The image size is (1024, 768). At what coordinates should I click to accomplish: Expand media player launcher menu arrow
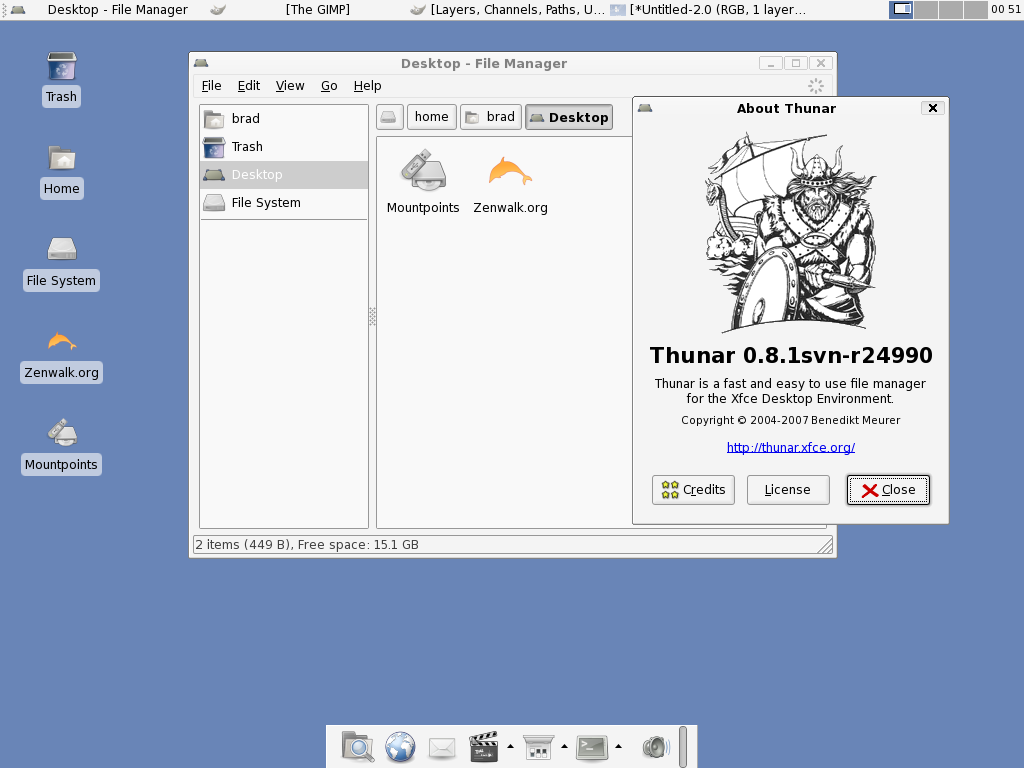click(510, 746)
